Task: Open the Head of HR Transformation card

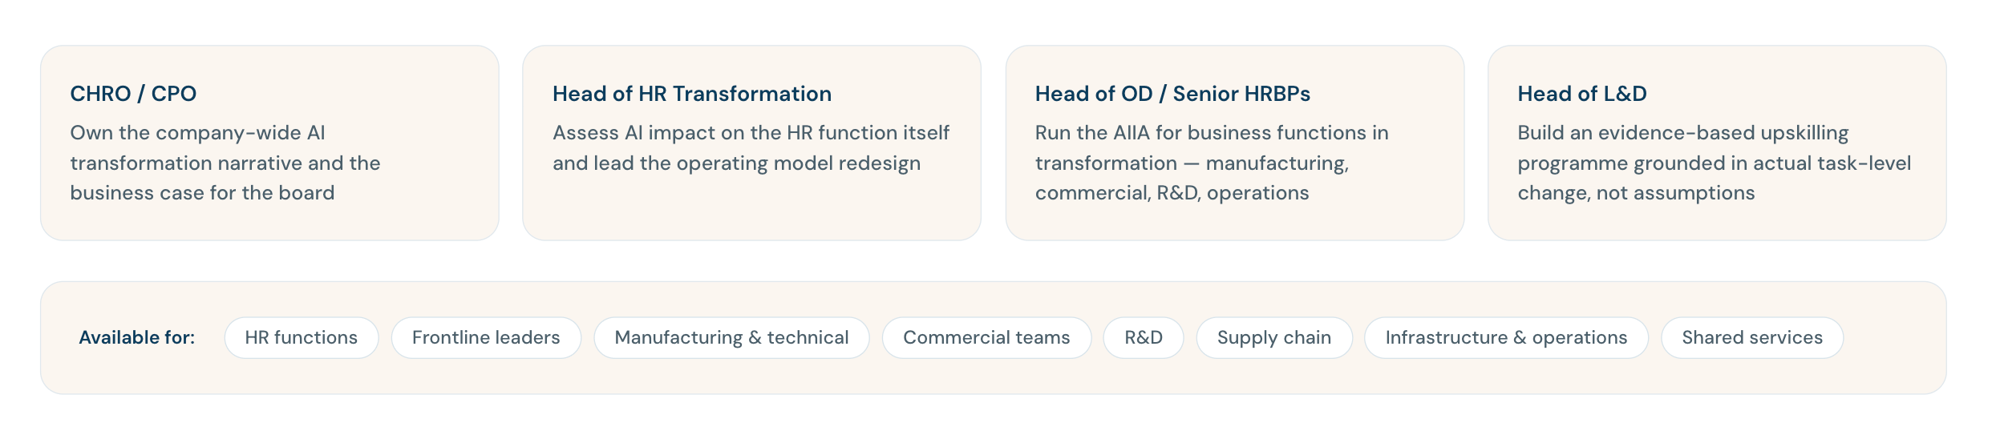Action: 752,143
